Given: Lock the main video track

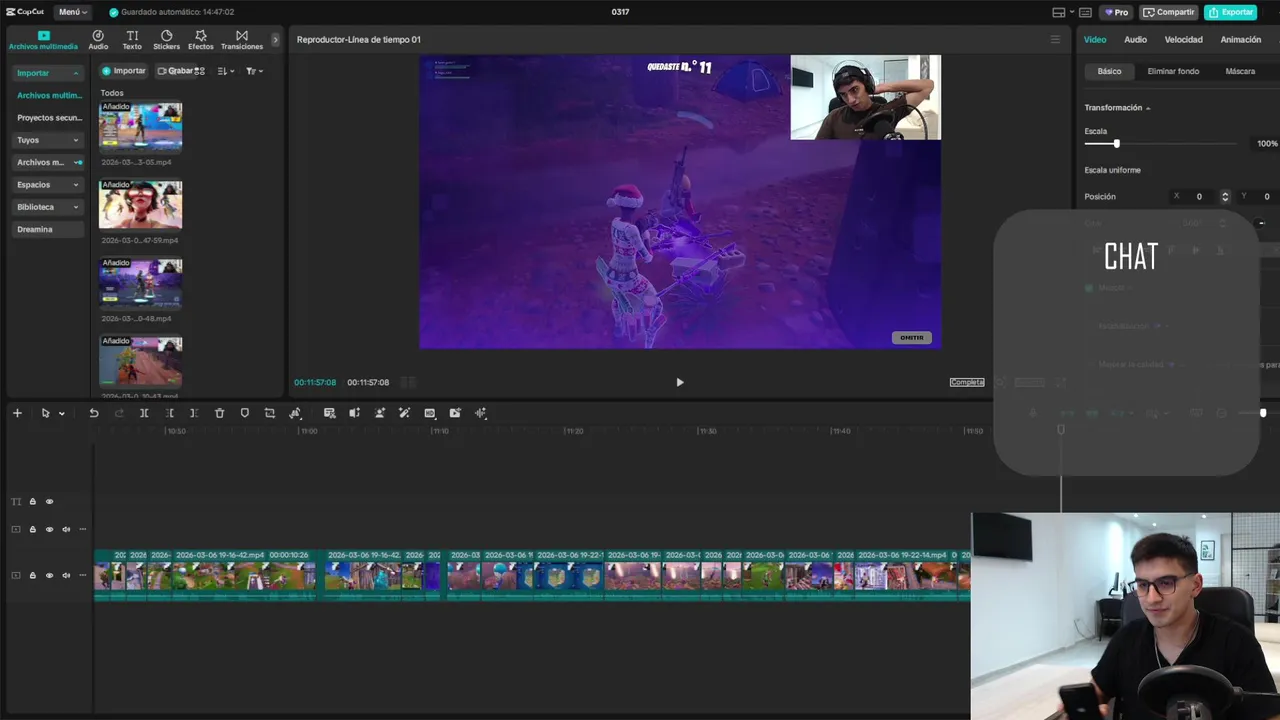Looking at the screenshot, I should point(32,576).
